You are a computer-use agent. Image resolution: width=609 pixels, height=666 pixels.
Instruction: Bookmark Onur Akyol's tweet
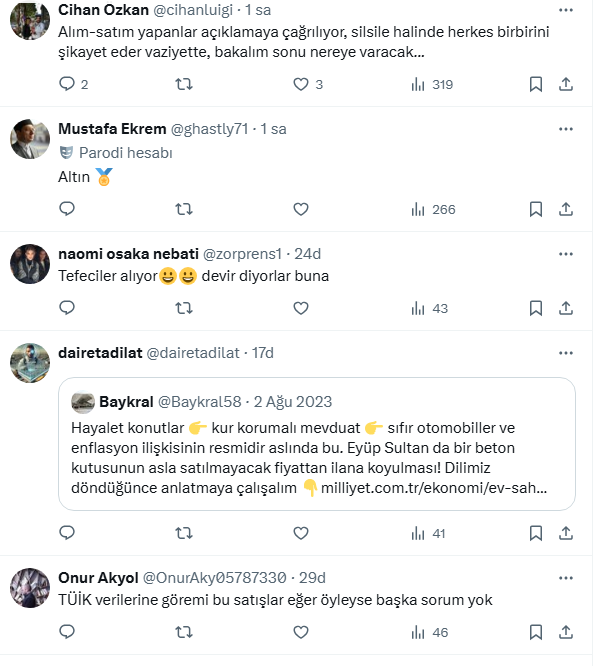[x=536, y=632]
